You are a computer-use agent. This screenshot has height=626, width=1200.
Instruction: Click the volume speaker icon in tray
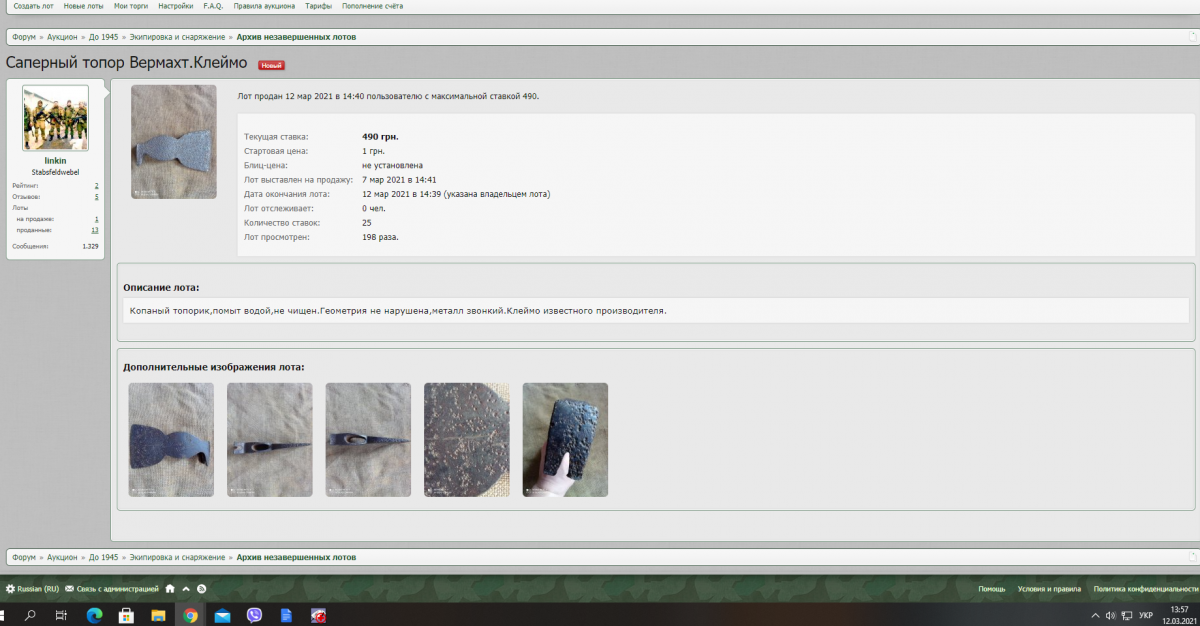point(1111,615)
